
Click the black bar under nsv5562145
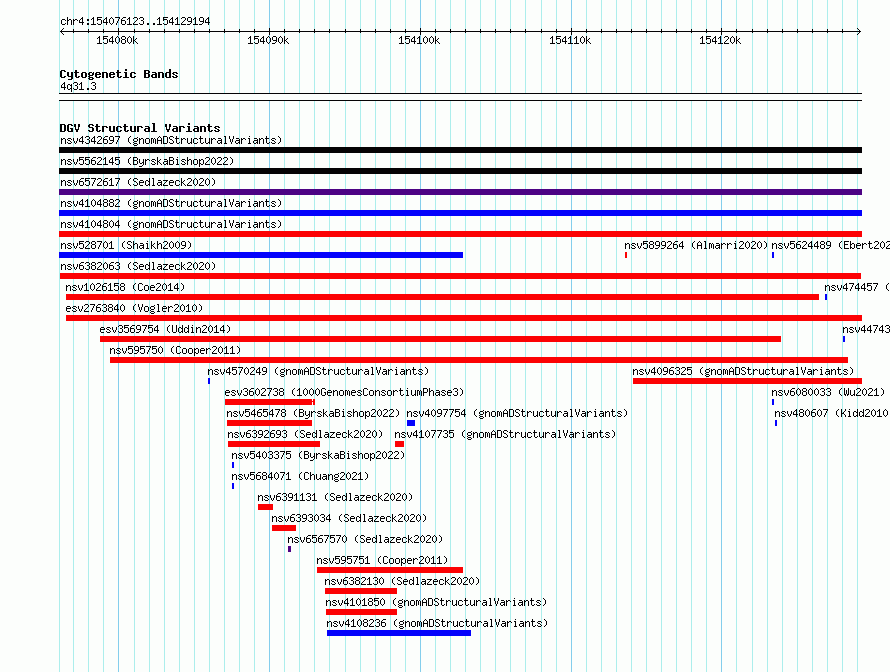pos(460,171)
